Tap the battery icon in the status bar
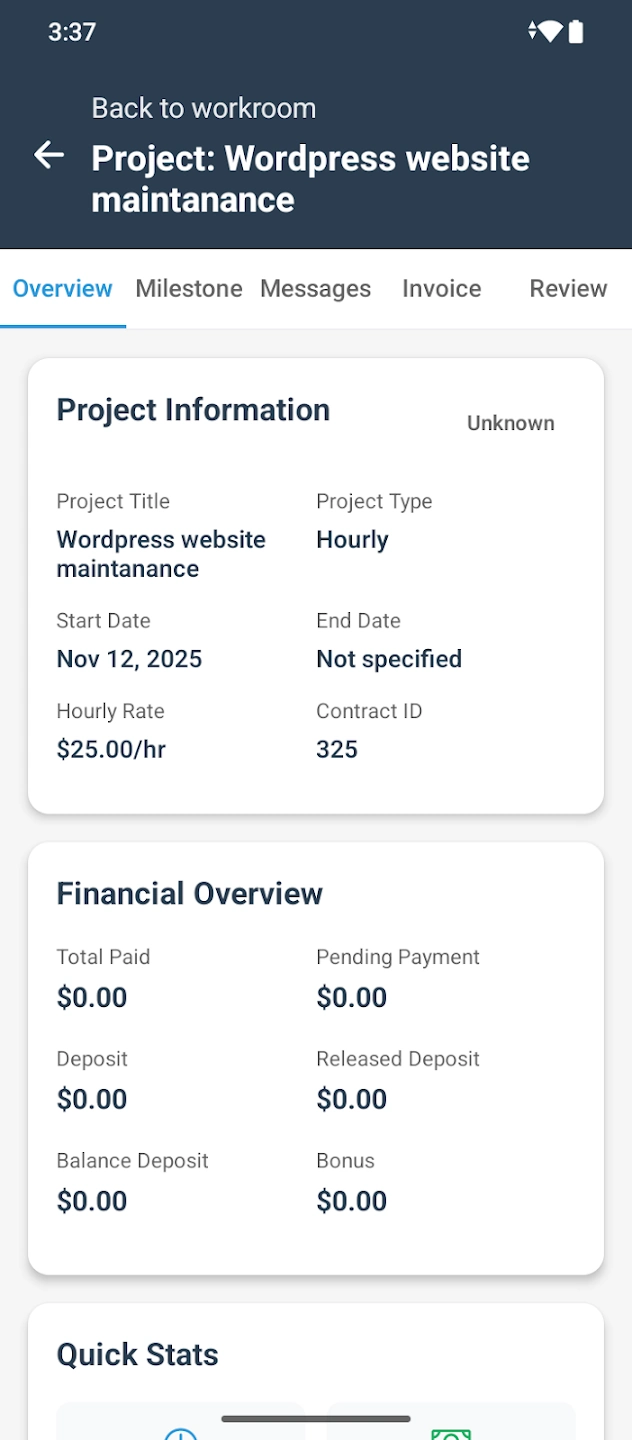 (x=578, y=31)
